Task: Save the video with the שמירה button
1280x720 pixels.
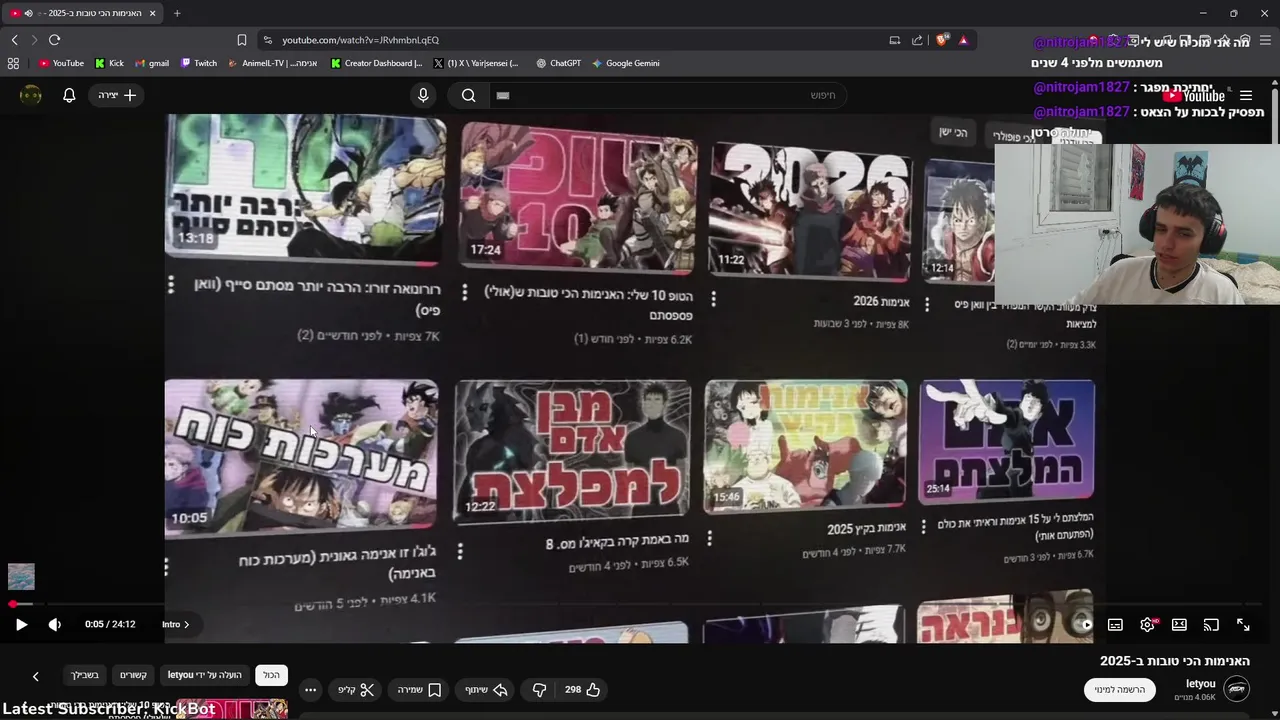Action: click(x=419, y=689)
